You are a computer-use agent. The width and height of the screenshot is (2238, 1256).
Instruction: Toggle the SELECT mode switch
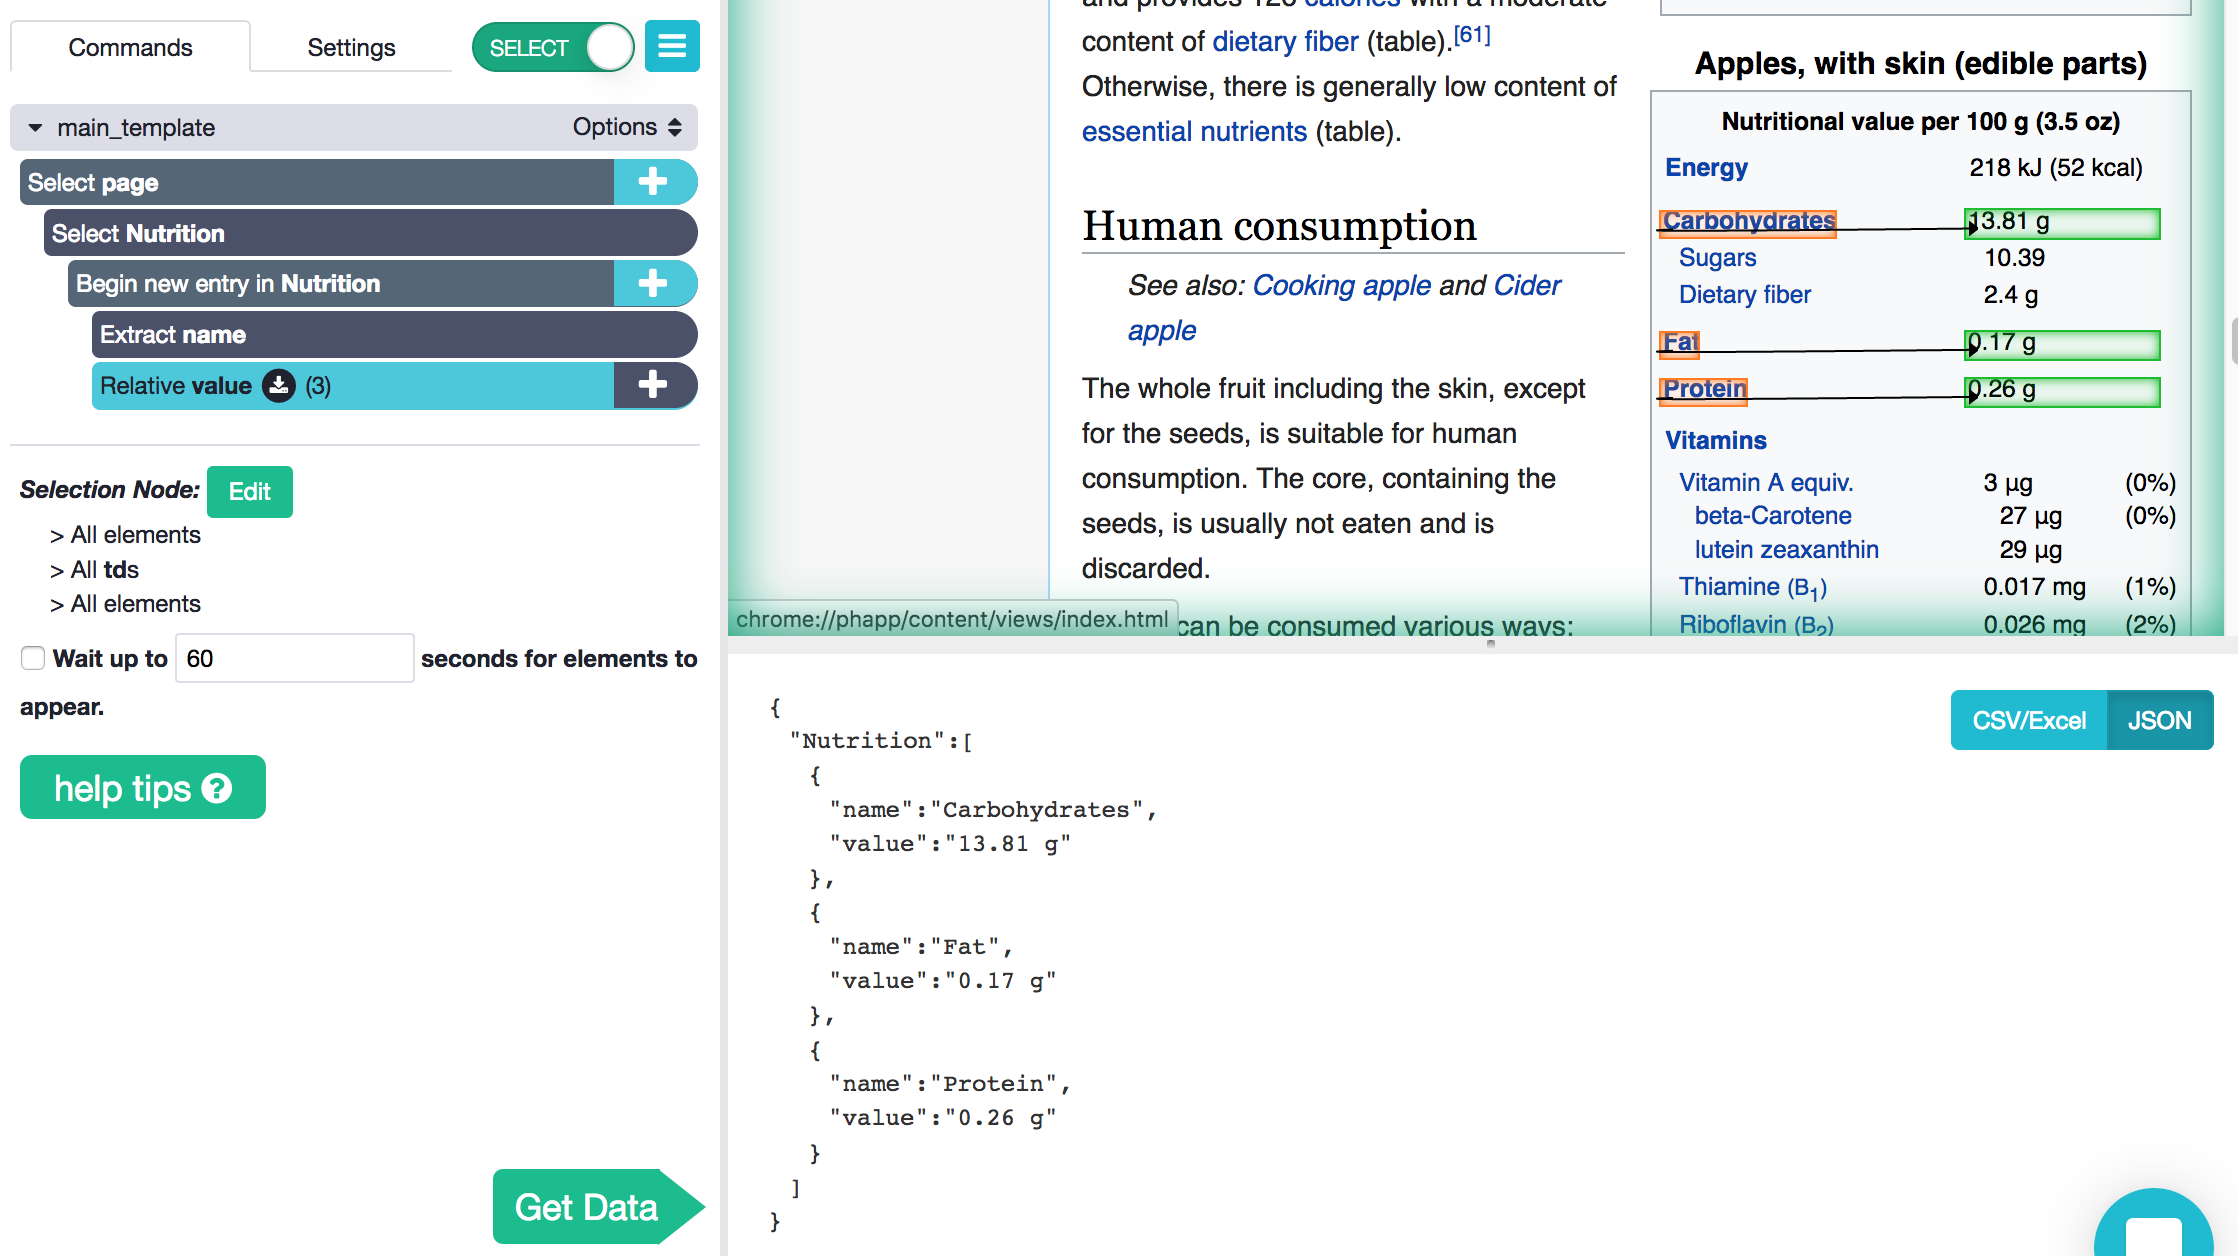click(x=553, y=47)
